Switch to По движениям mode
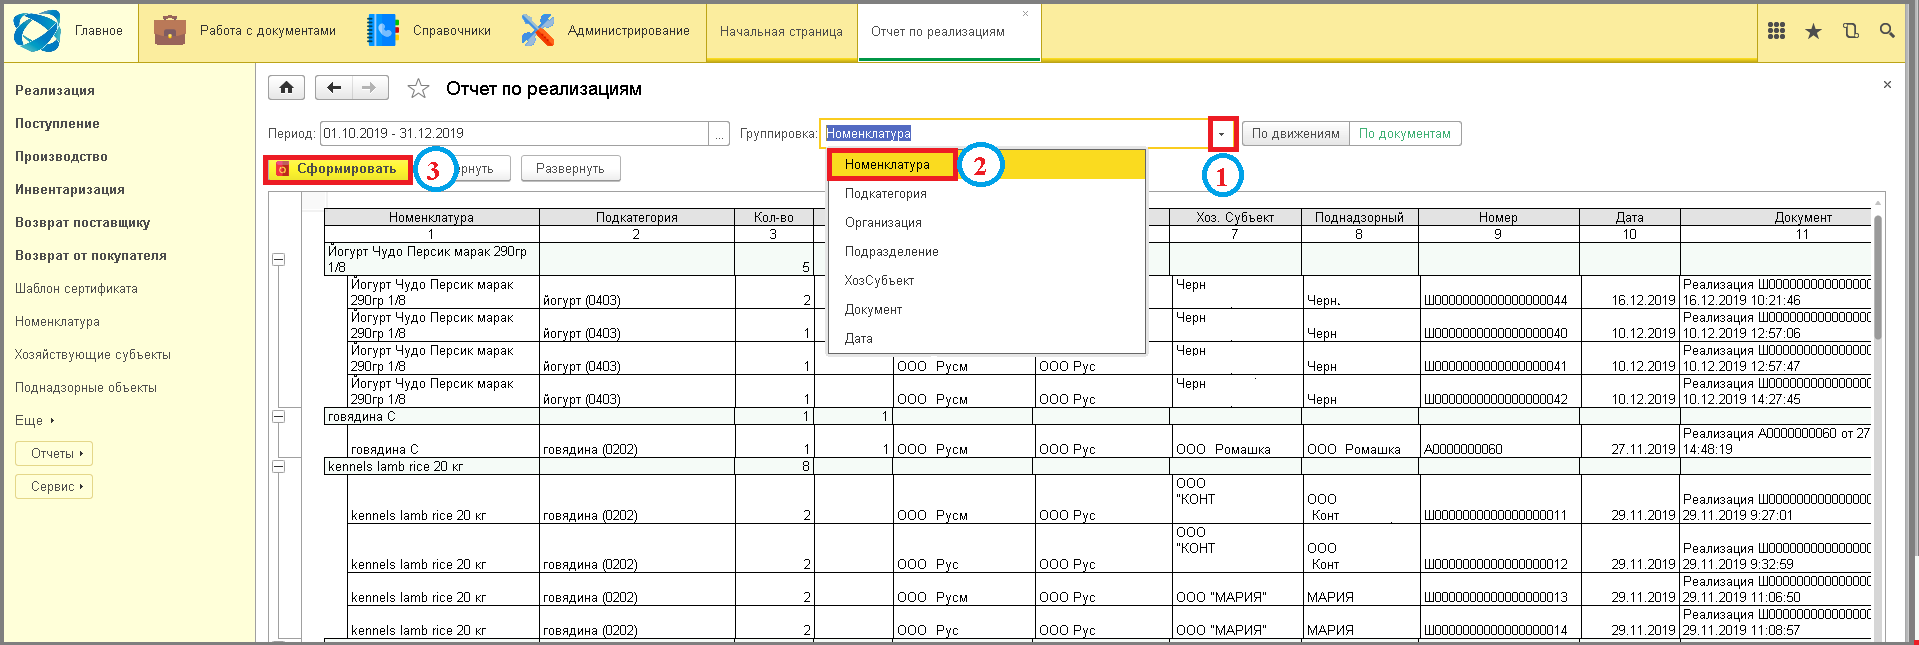This screenshot has height=645, width=1919. [x=1295, y=134]
